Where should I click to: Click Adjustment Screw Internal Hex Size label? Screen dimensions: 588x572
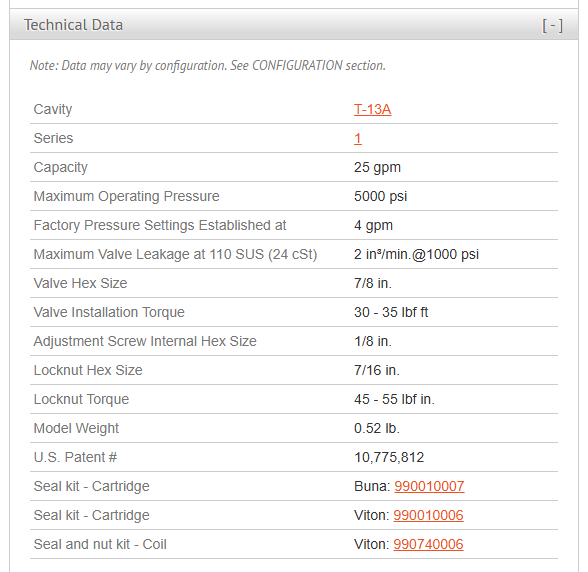[145, 341]
